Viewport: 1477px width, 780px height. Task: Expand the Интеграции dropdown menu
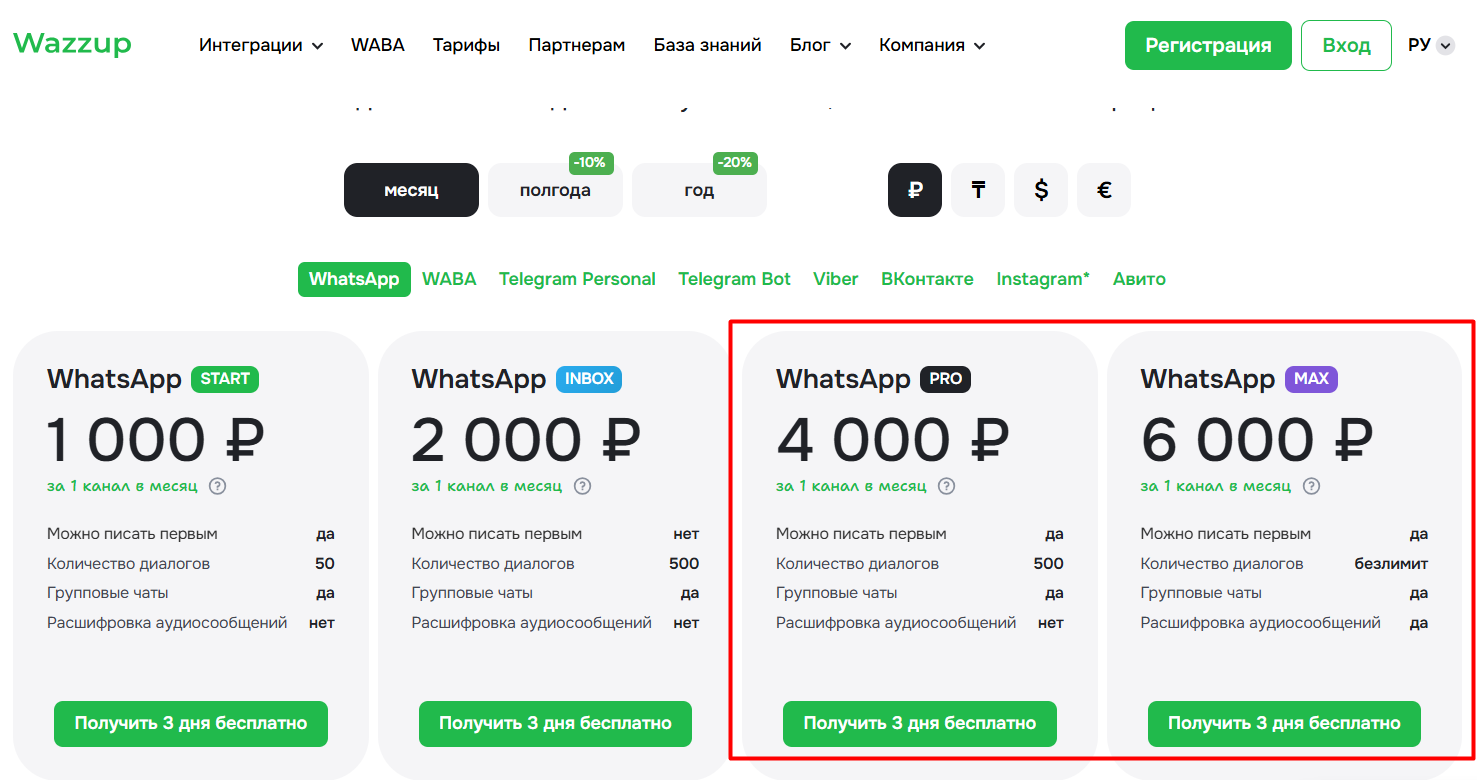[x=261, y=45]
